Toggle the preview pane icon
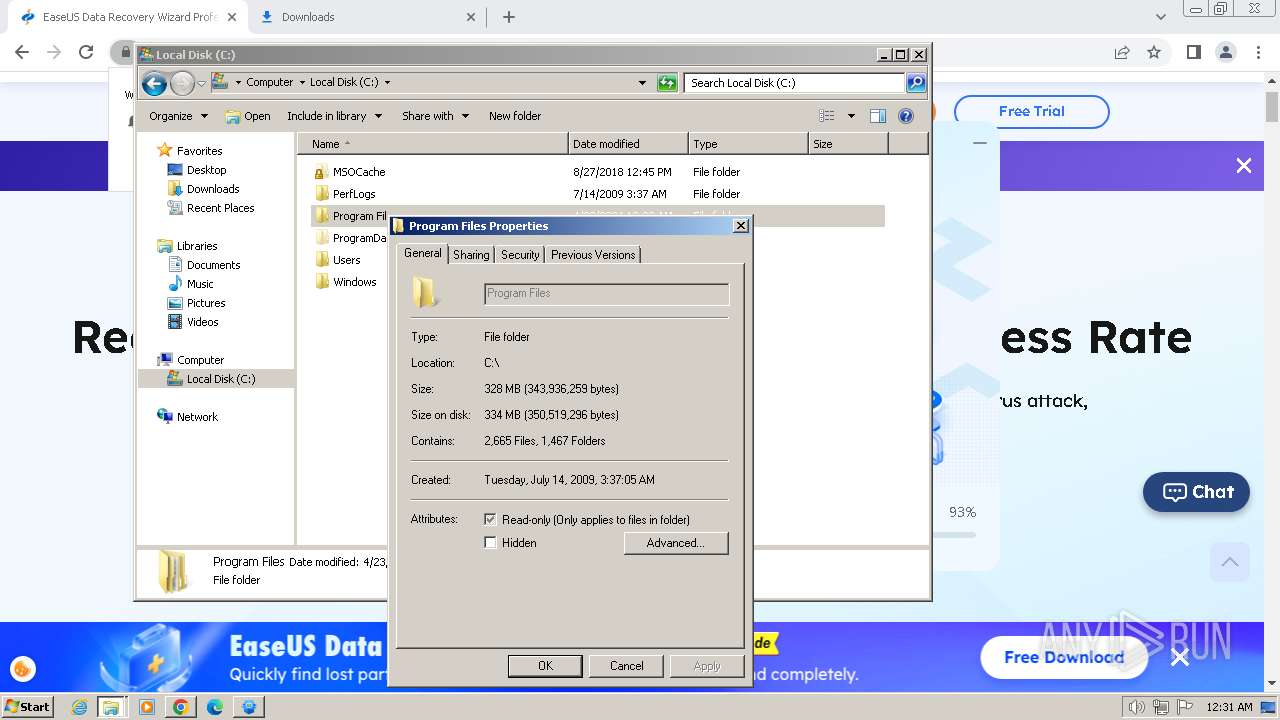 [878, 116]
